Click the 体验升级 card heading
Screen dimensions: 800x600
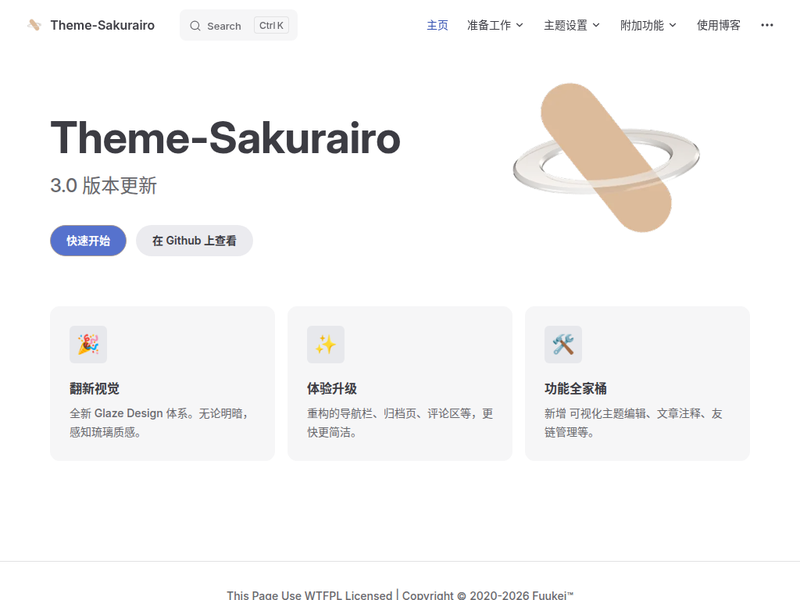click(332, 389)
